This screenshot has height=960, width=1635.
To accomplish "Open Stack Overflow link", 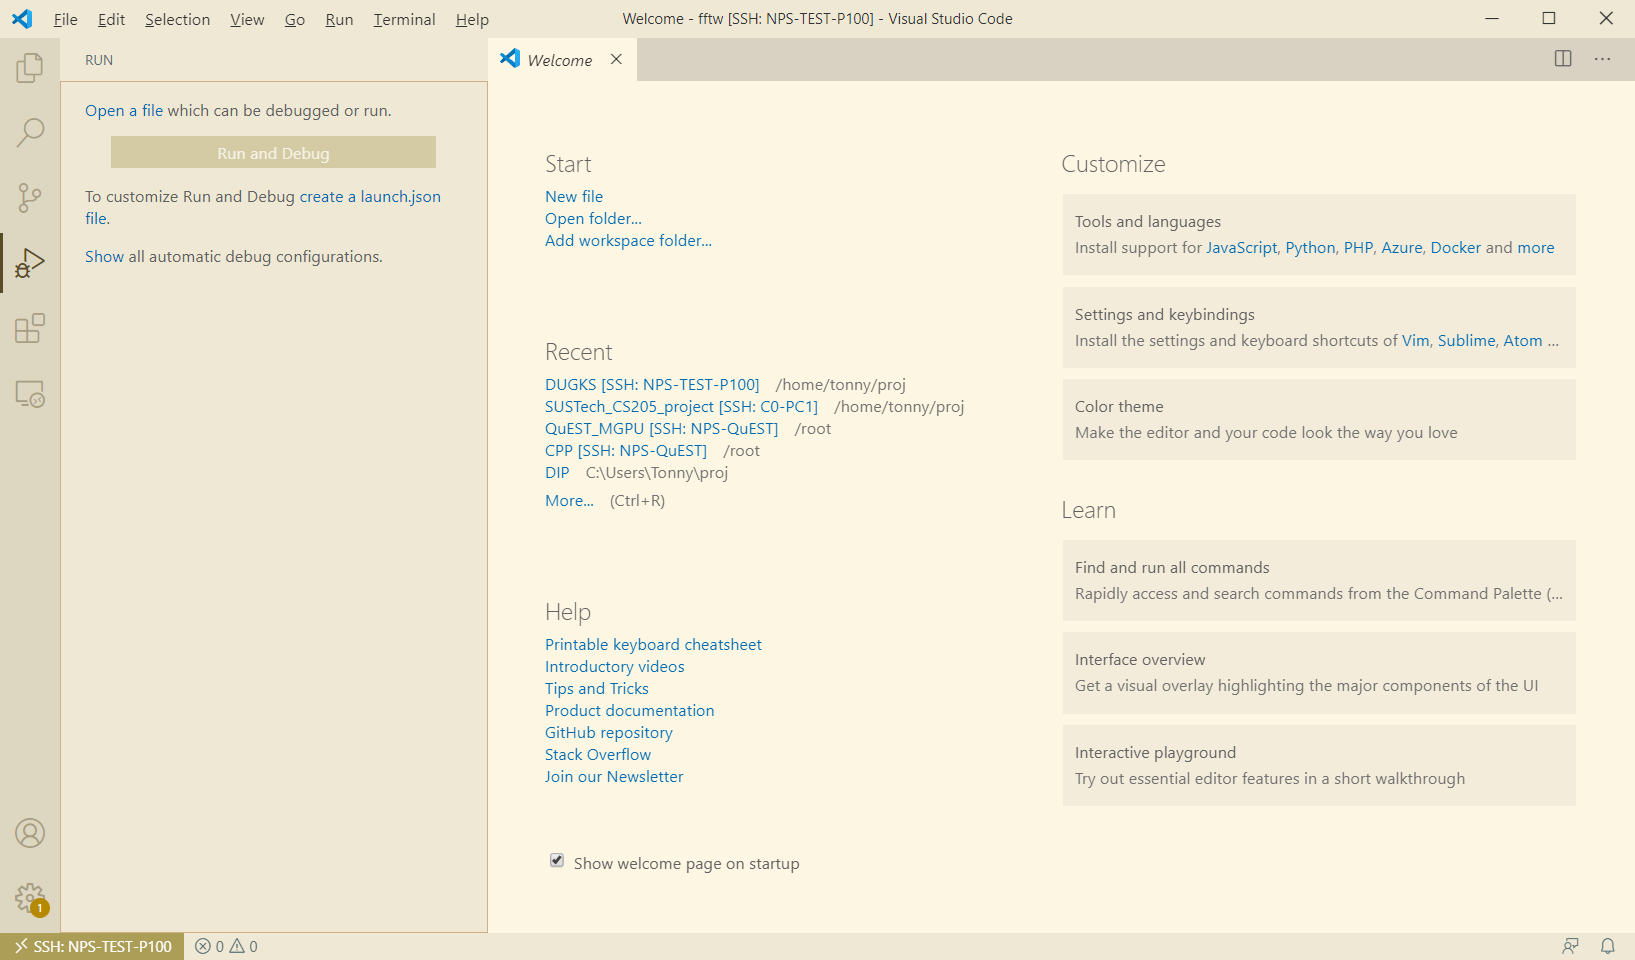I will click(597, 754).
